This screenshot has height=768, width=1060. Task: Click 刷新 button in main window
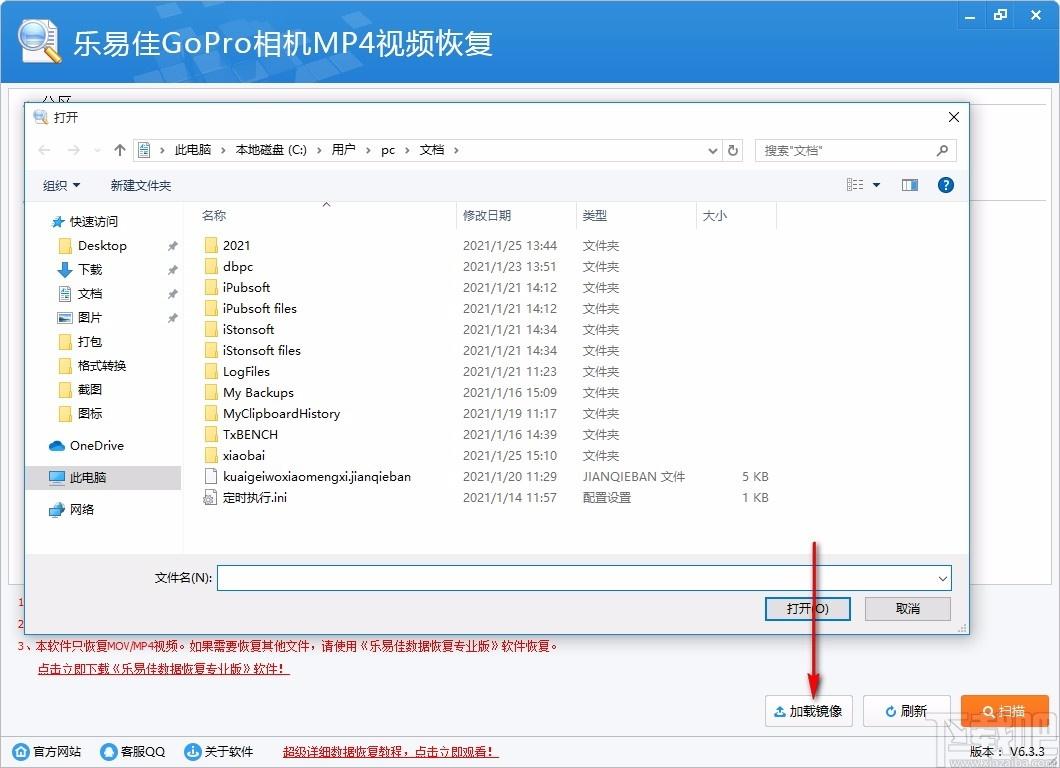[x=907, y=711]
